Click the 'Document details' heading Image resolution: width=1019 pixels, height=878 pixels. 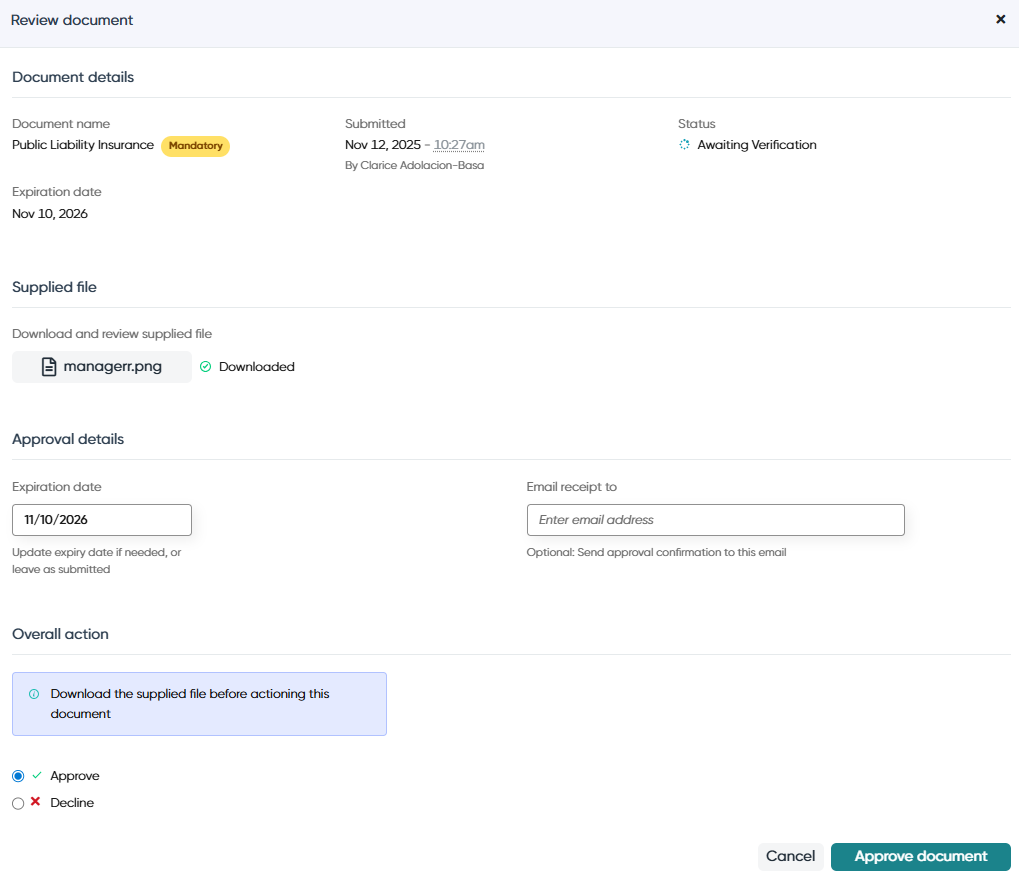tap(73, 77)
